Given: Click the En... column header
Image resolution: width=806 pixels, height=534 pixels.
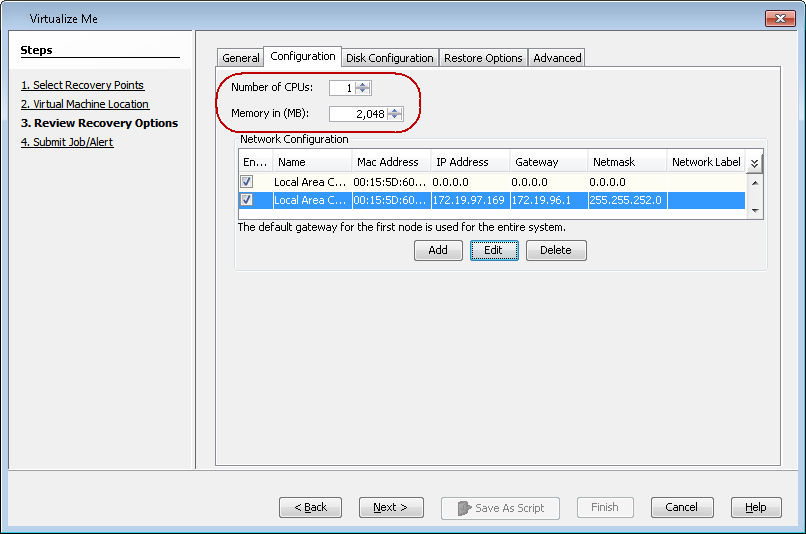Looking at the screenshot, I should click(x=255, y=162).
